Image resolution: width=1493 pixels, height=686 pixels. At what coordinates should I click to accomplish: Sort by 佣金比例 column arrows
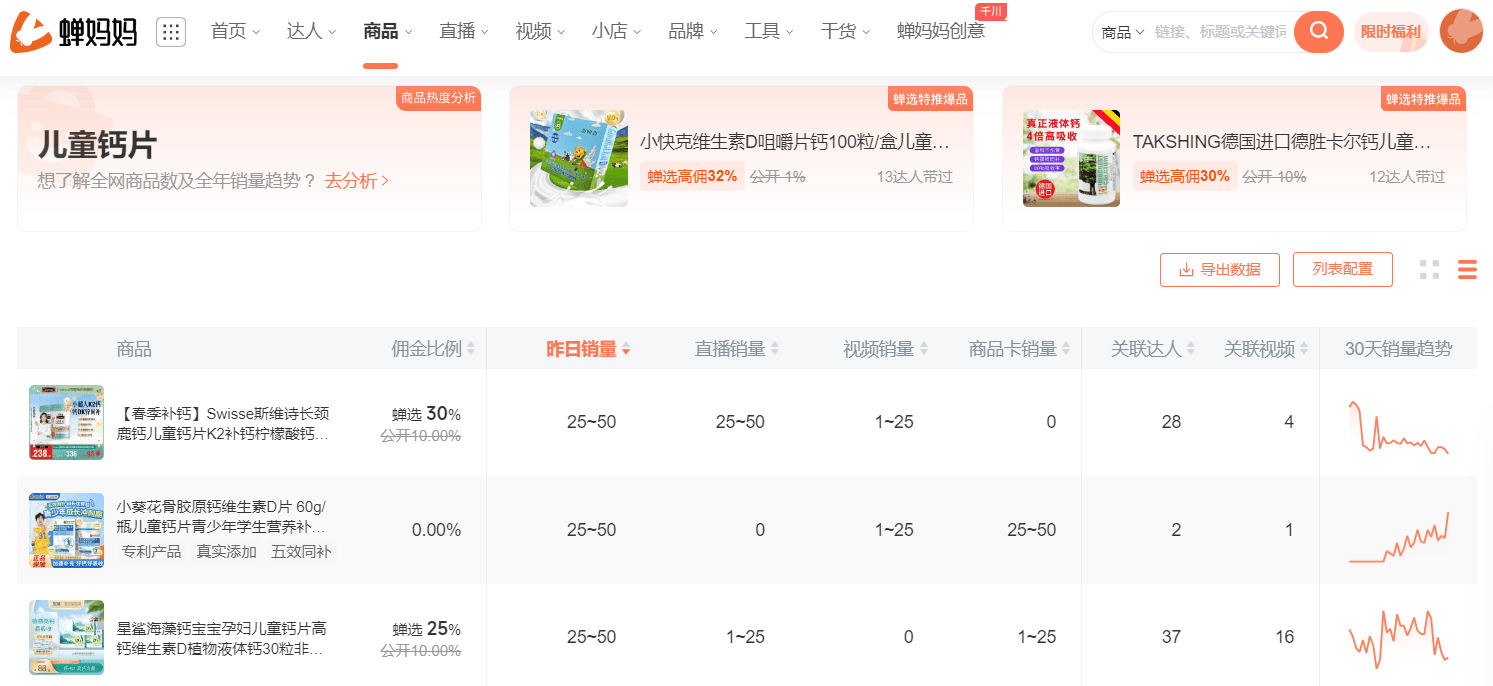click(x=471, y=349)
